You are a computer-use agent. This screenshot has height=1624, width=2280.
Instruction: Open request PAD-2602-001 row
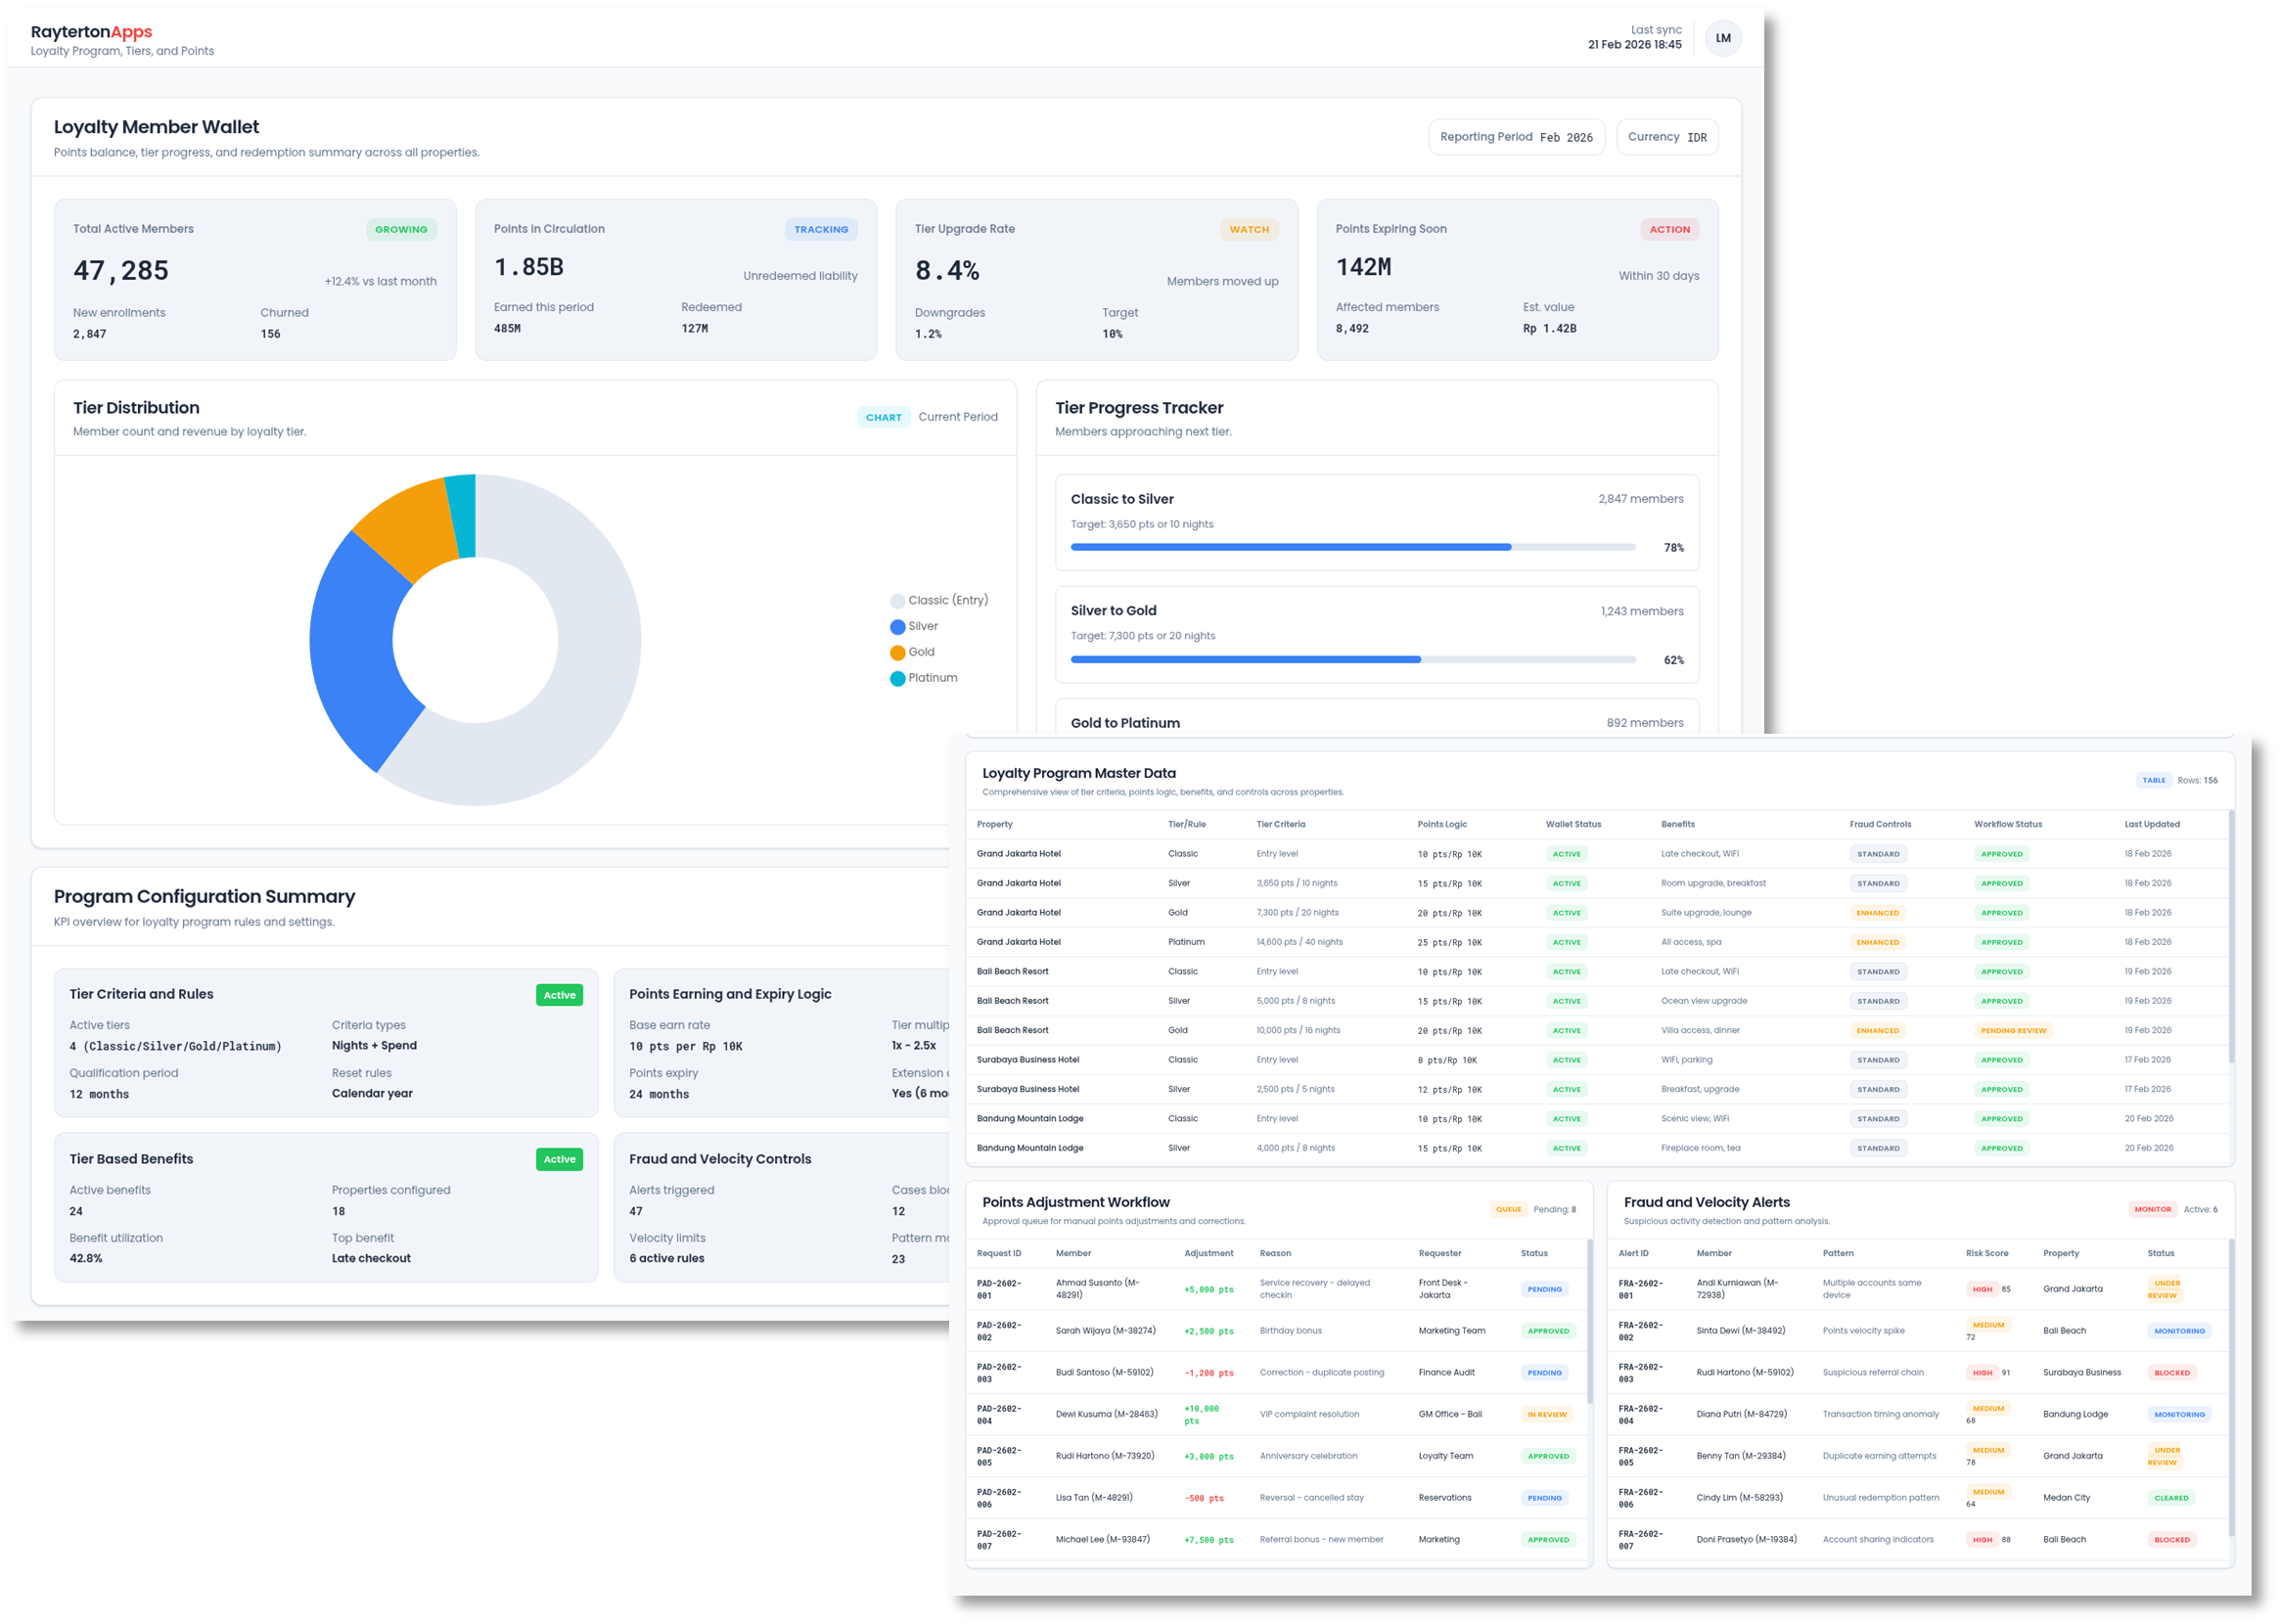(1000, 1289)
